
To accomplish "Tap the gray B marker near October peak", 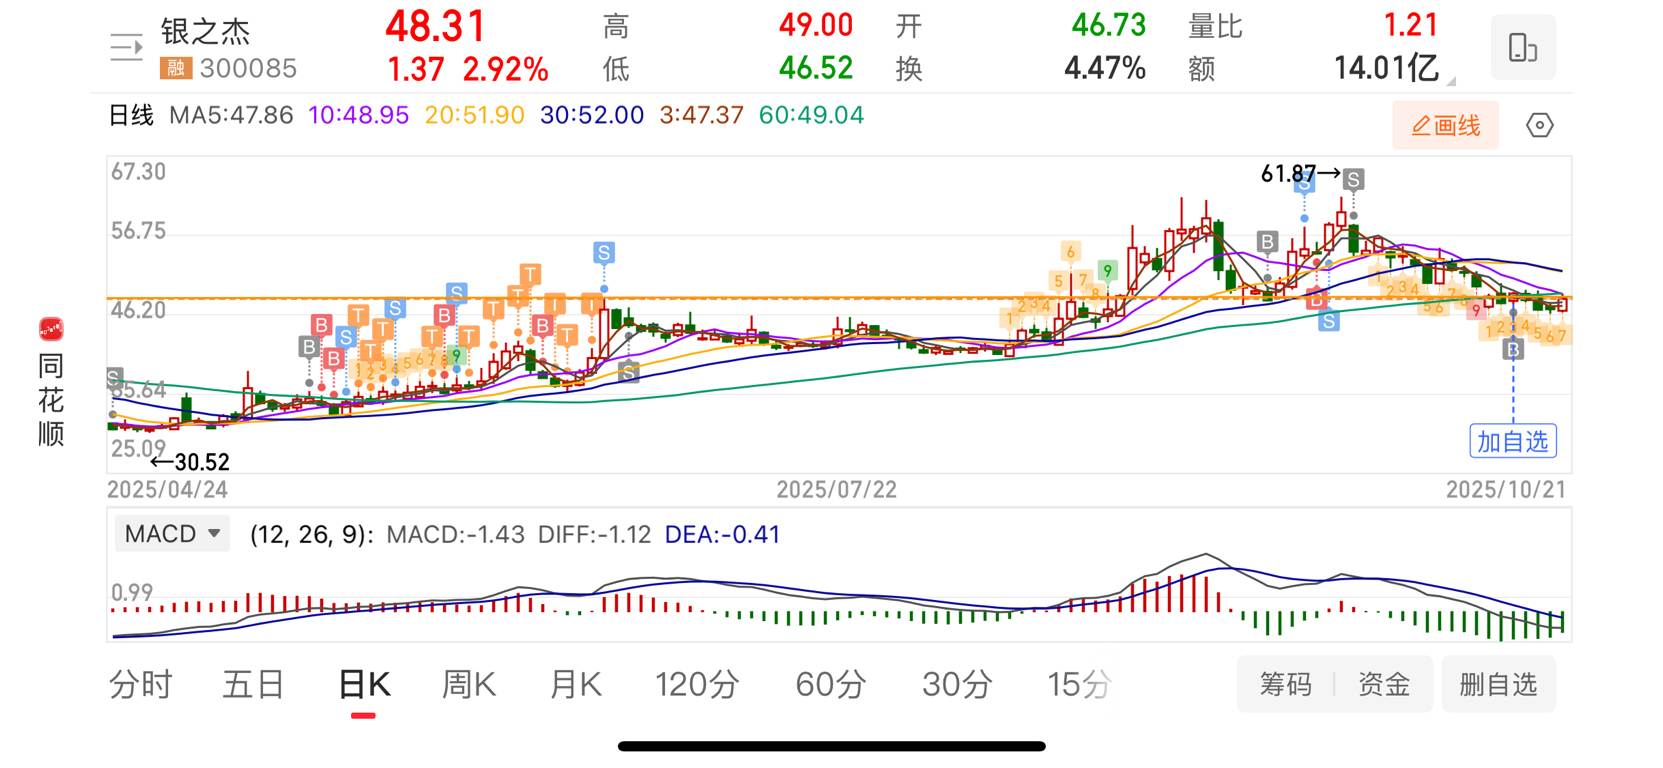I will click(x=1267, y=241).
